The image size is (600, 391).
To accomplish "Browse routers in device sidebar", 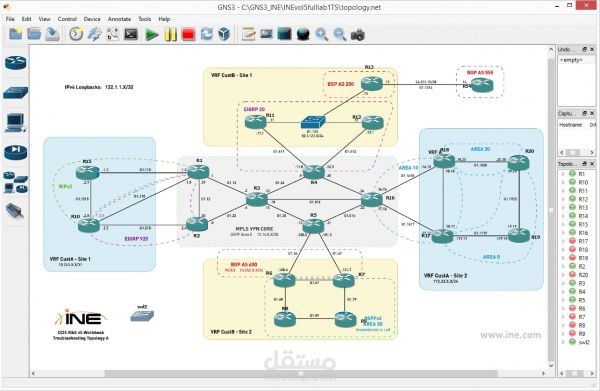I will tap(16, 63).
